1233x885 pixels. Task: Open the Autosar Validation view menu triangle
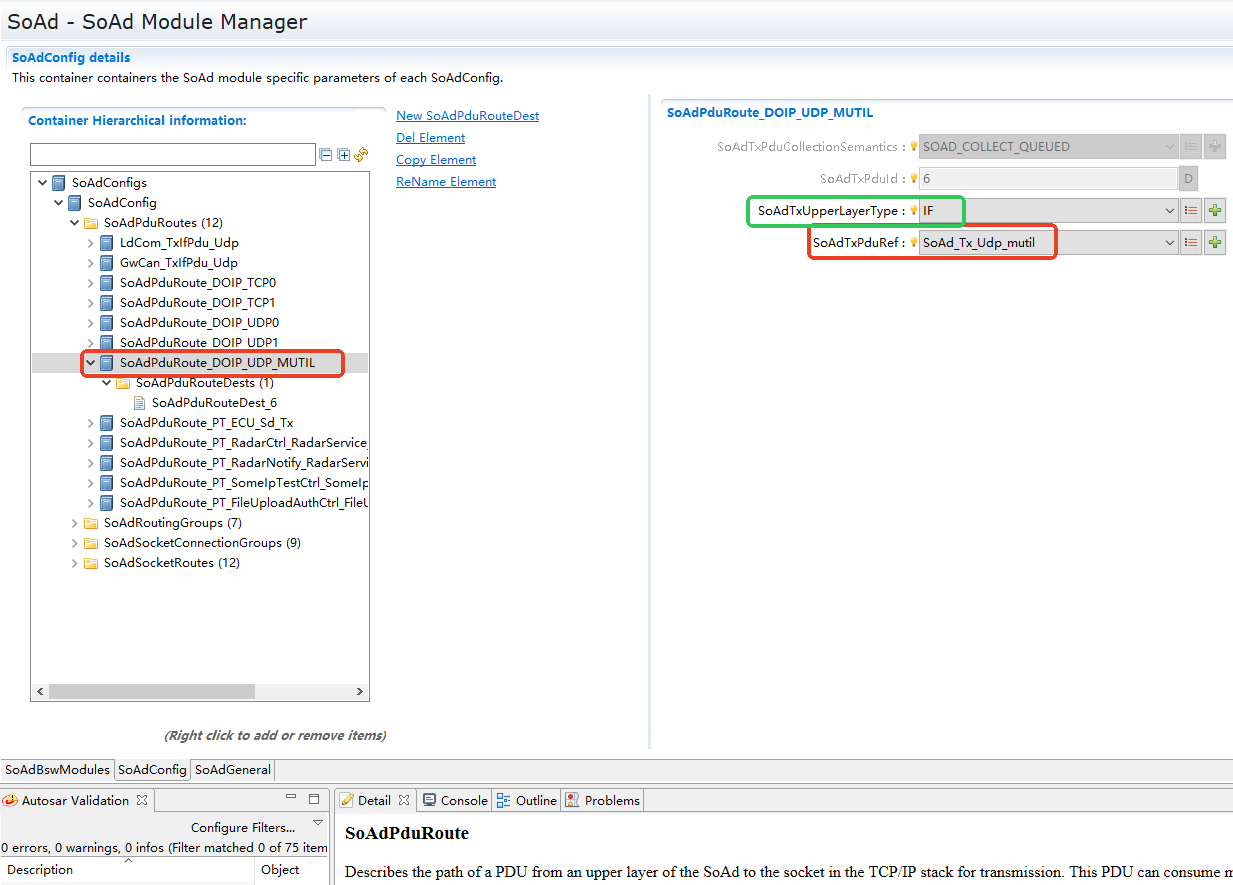[318, 823]
